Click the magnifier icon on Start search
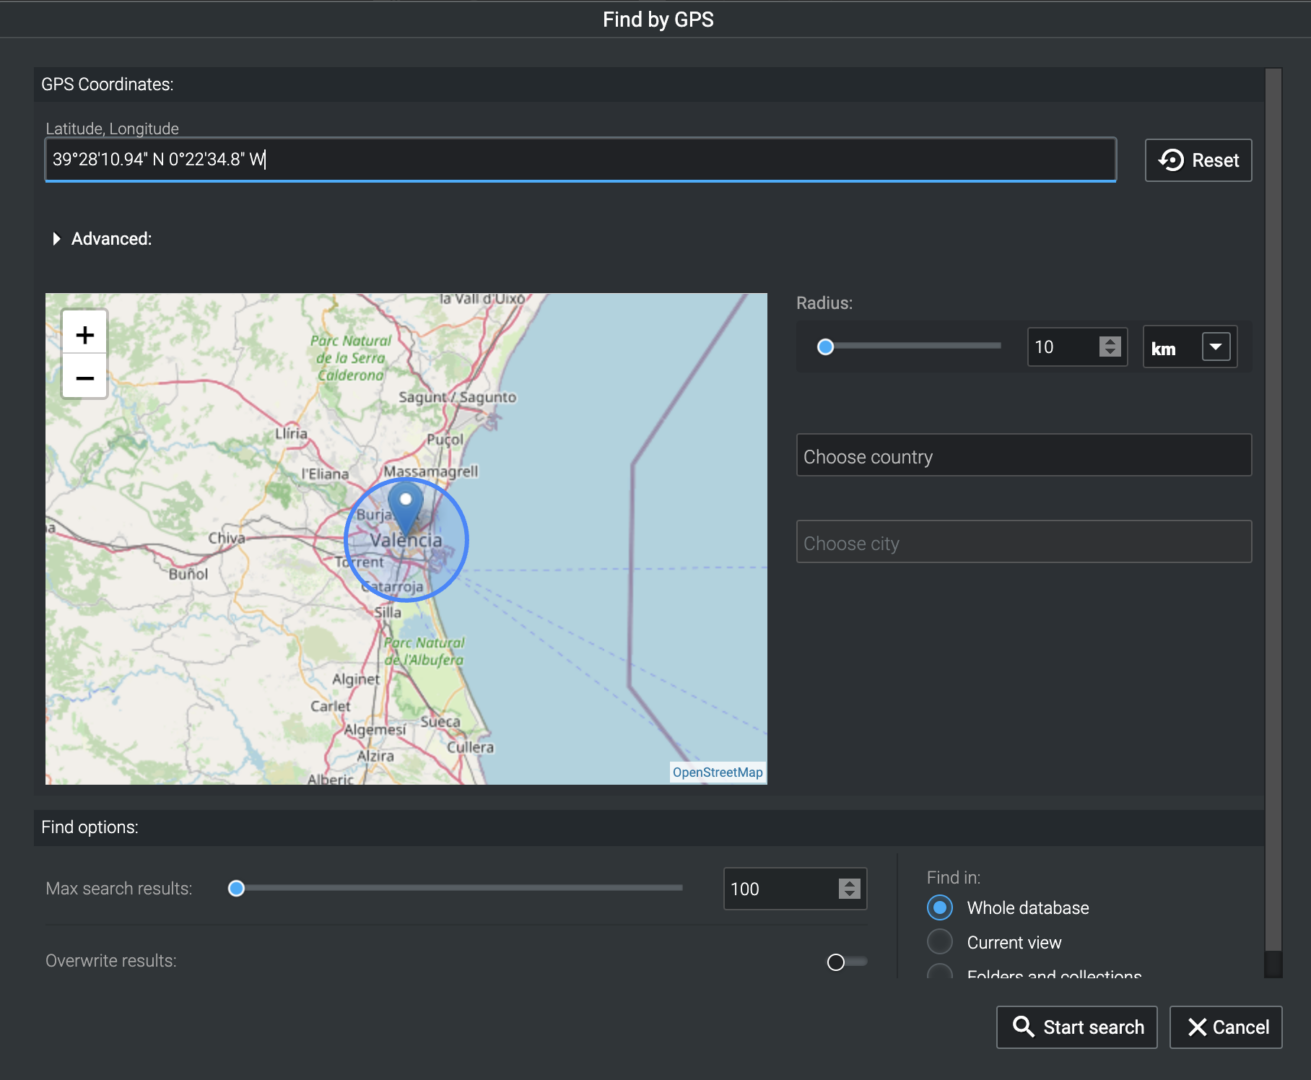The height and width of the screenshot is (1080, 1311). click(x=1023, y=1027)
